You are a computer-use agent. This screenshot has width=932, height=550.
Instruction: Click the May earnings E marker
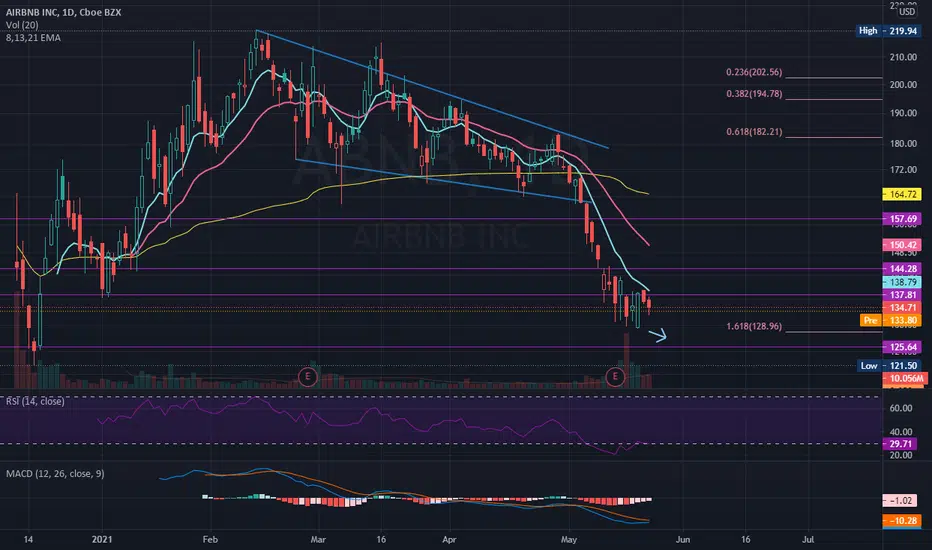coord(615,376)
